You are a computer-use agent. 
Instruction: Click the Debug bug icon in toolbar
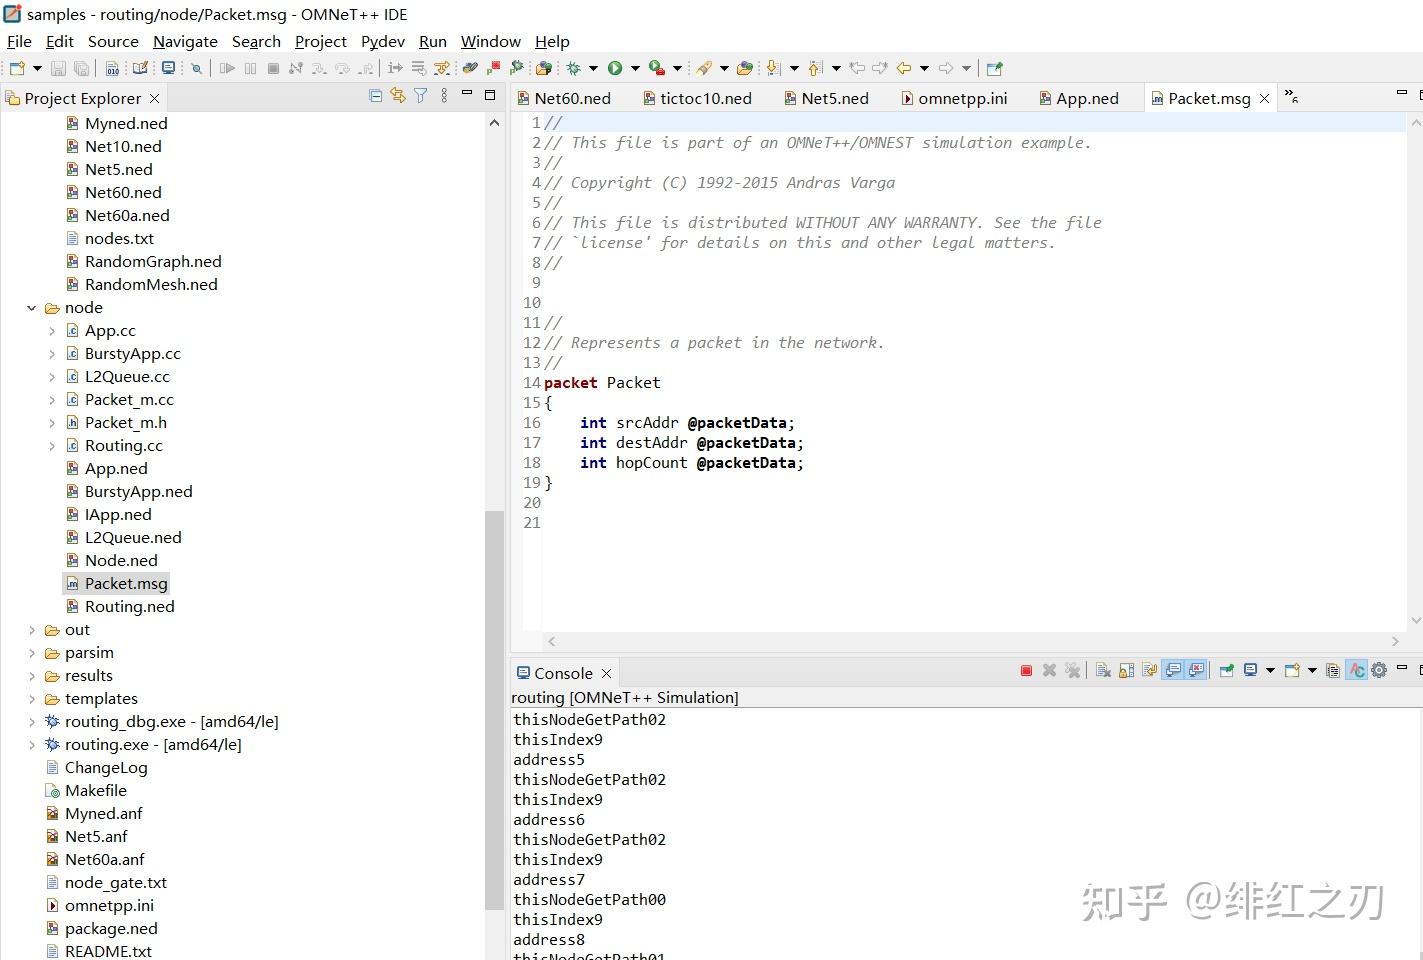[574, 68]
